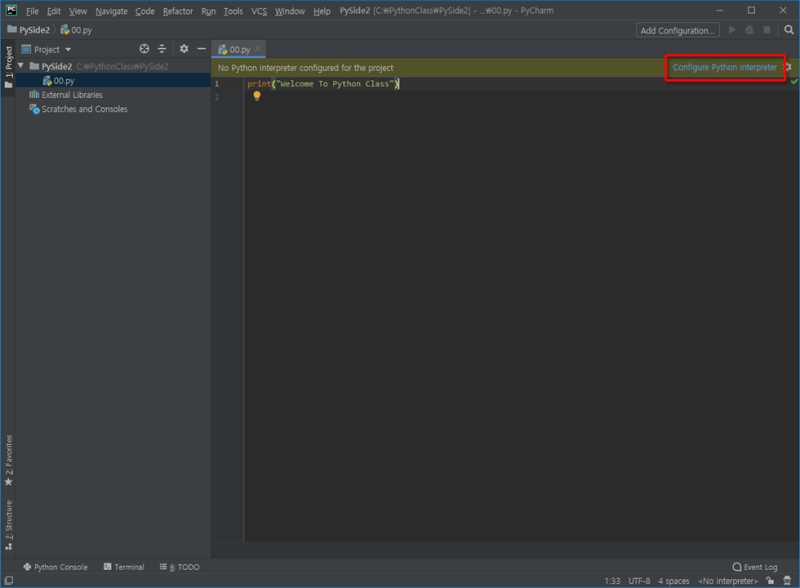The height and width of the screenshot is (588, 800).
Task: Toggle the 1: Project side tab
Action: [9, 67]
